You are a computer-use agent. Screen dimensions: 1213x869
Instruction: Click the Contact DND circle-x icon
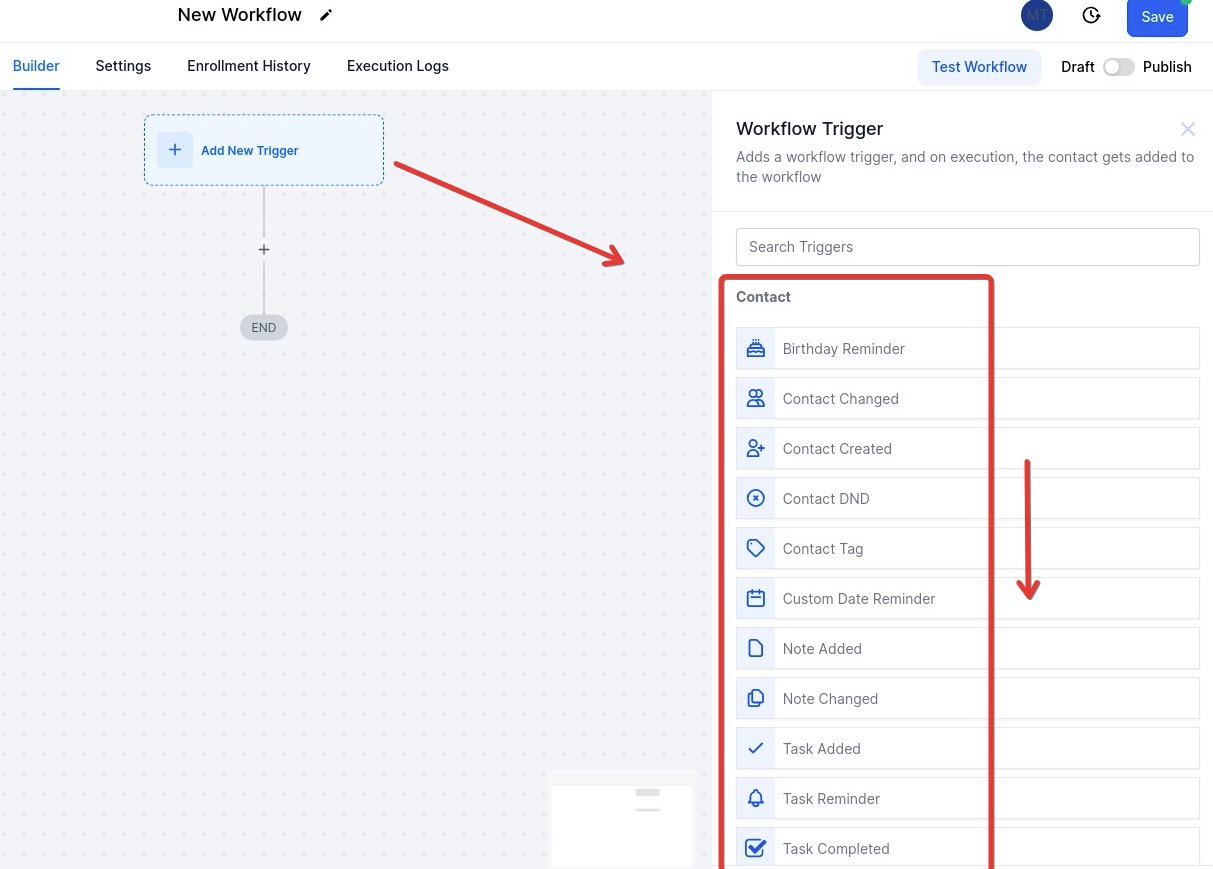pyautogui.click(x=756, y=498)
